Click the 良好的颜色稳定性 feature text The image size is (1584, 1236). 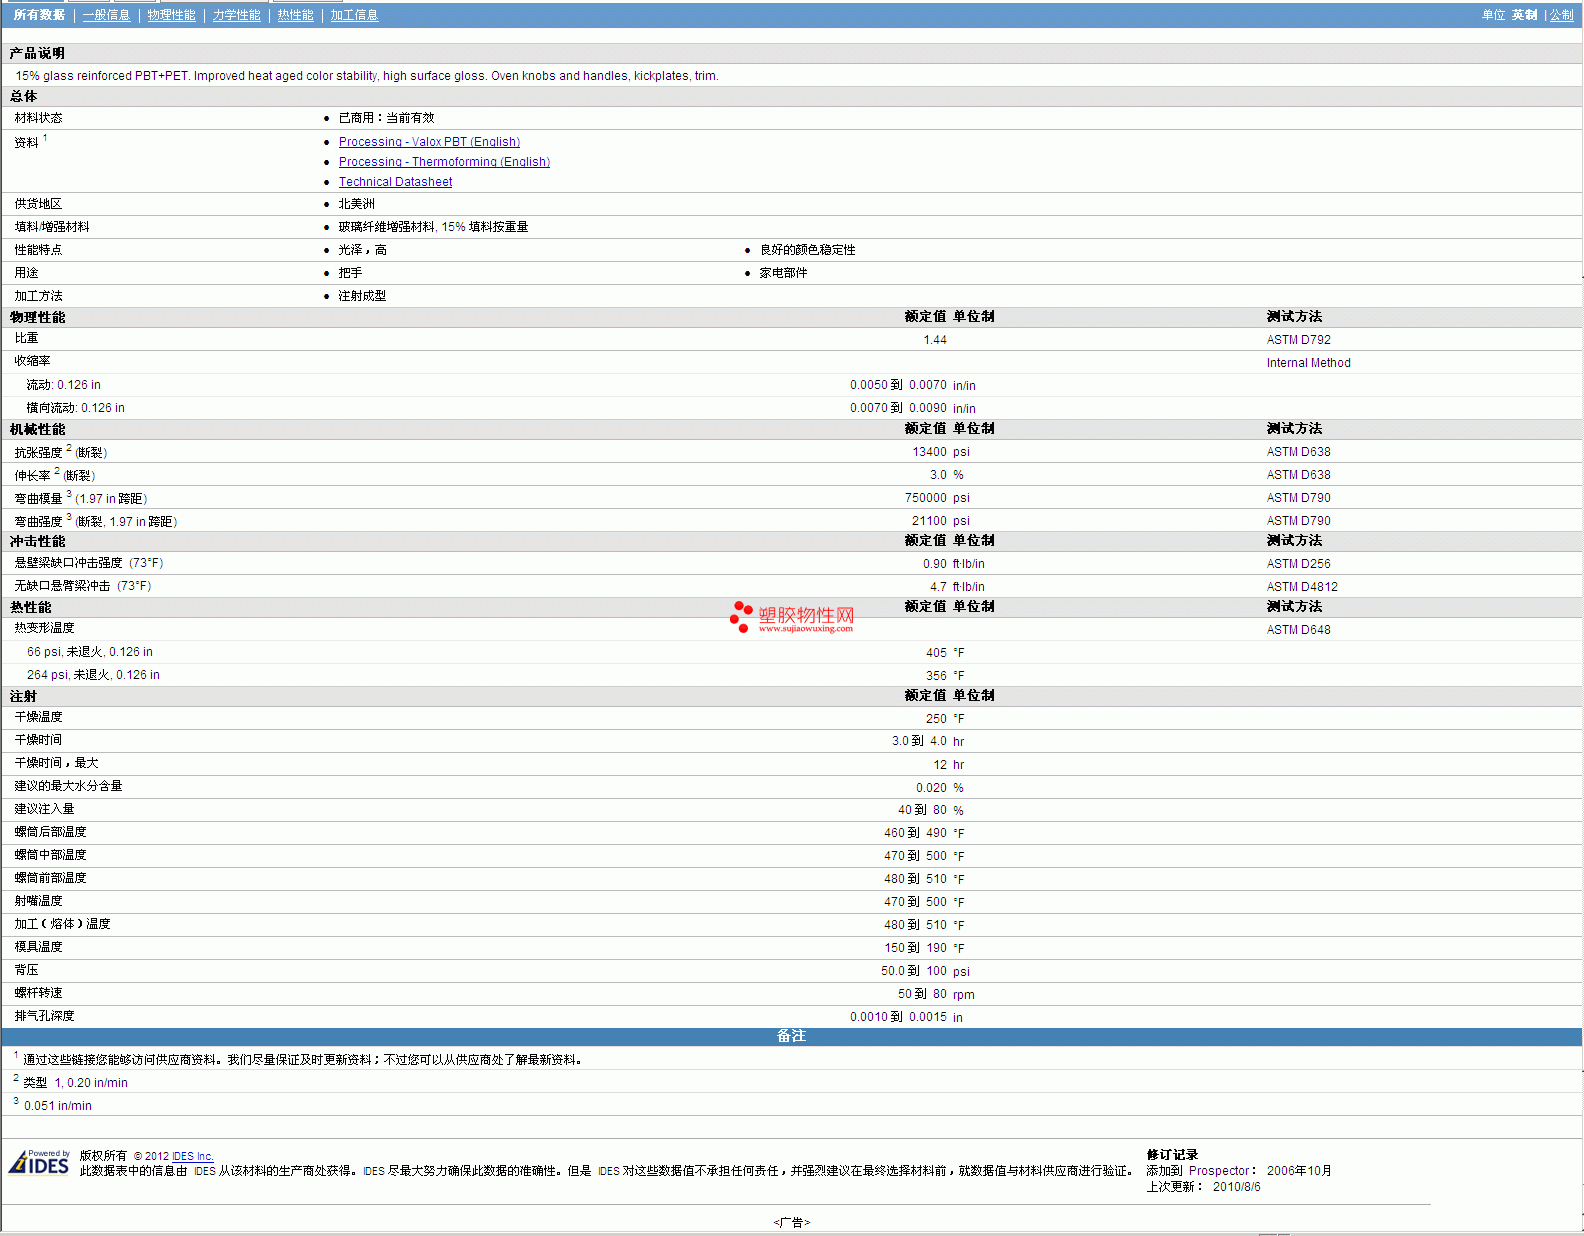point(807,250)
